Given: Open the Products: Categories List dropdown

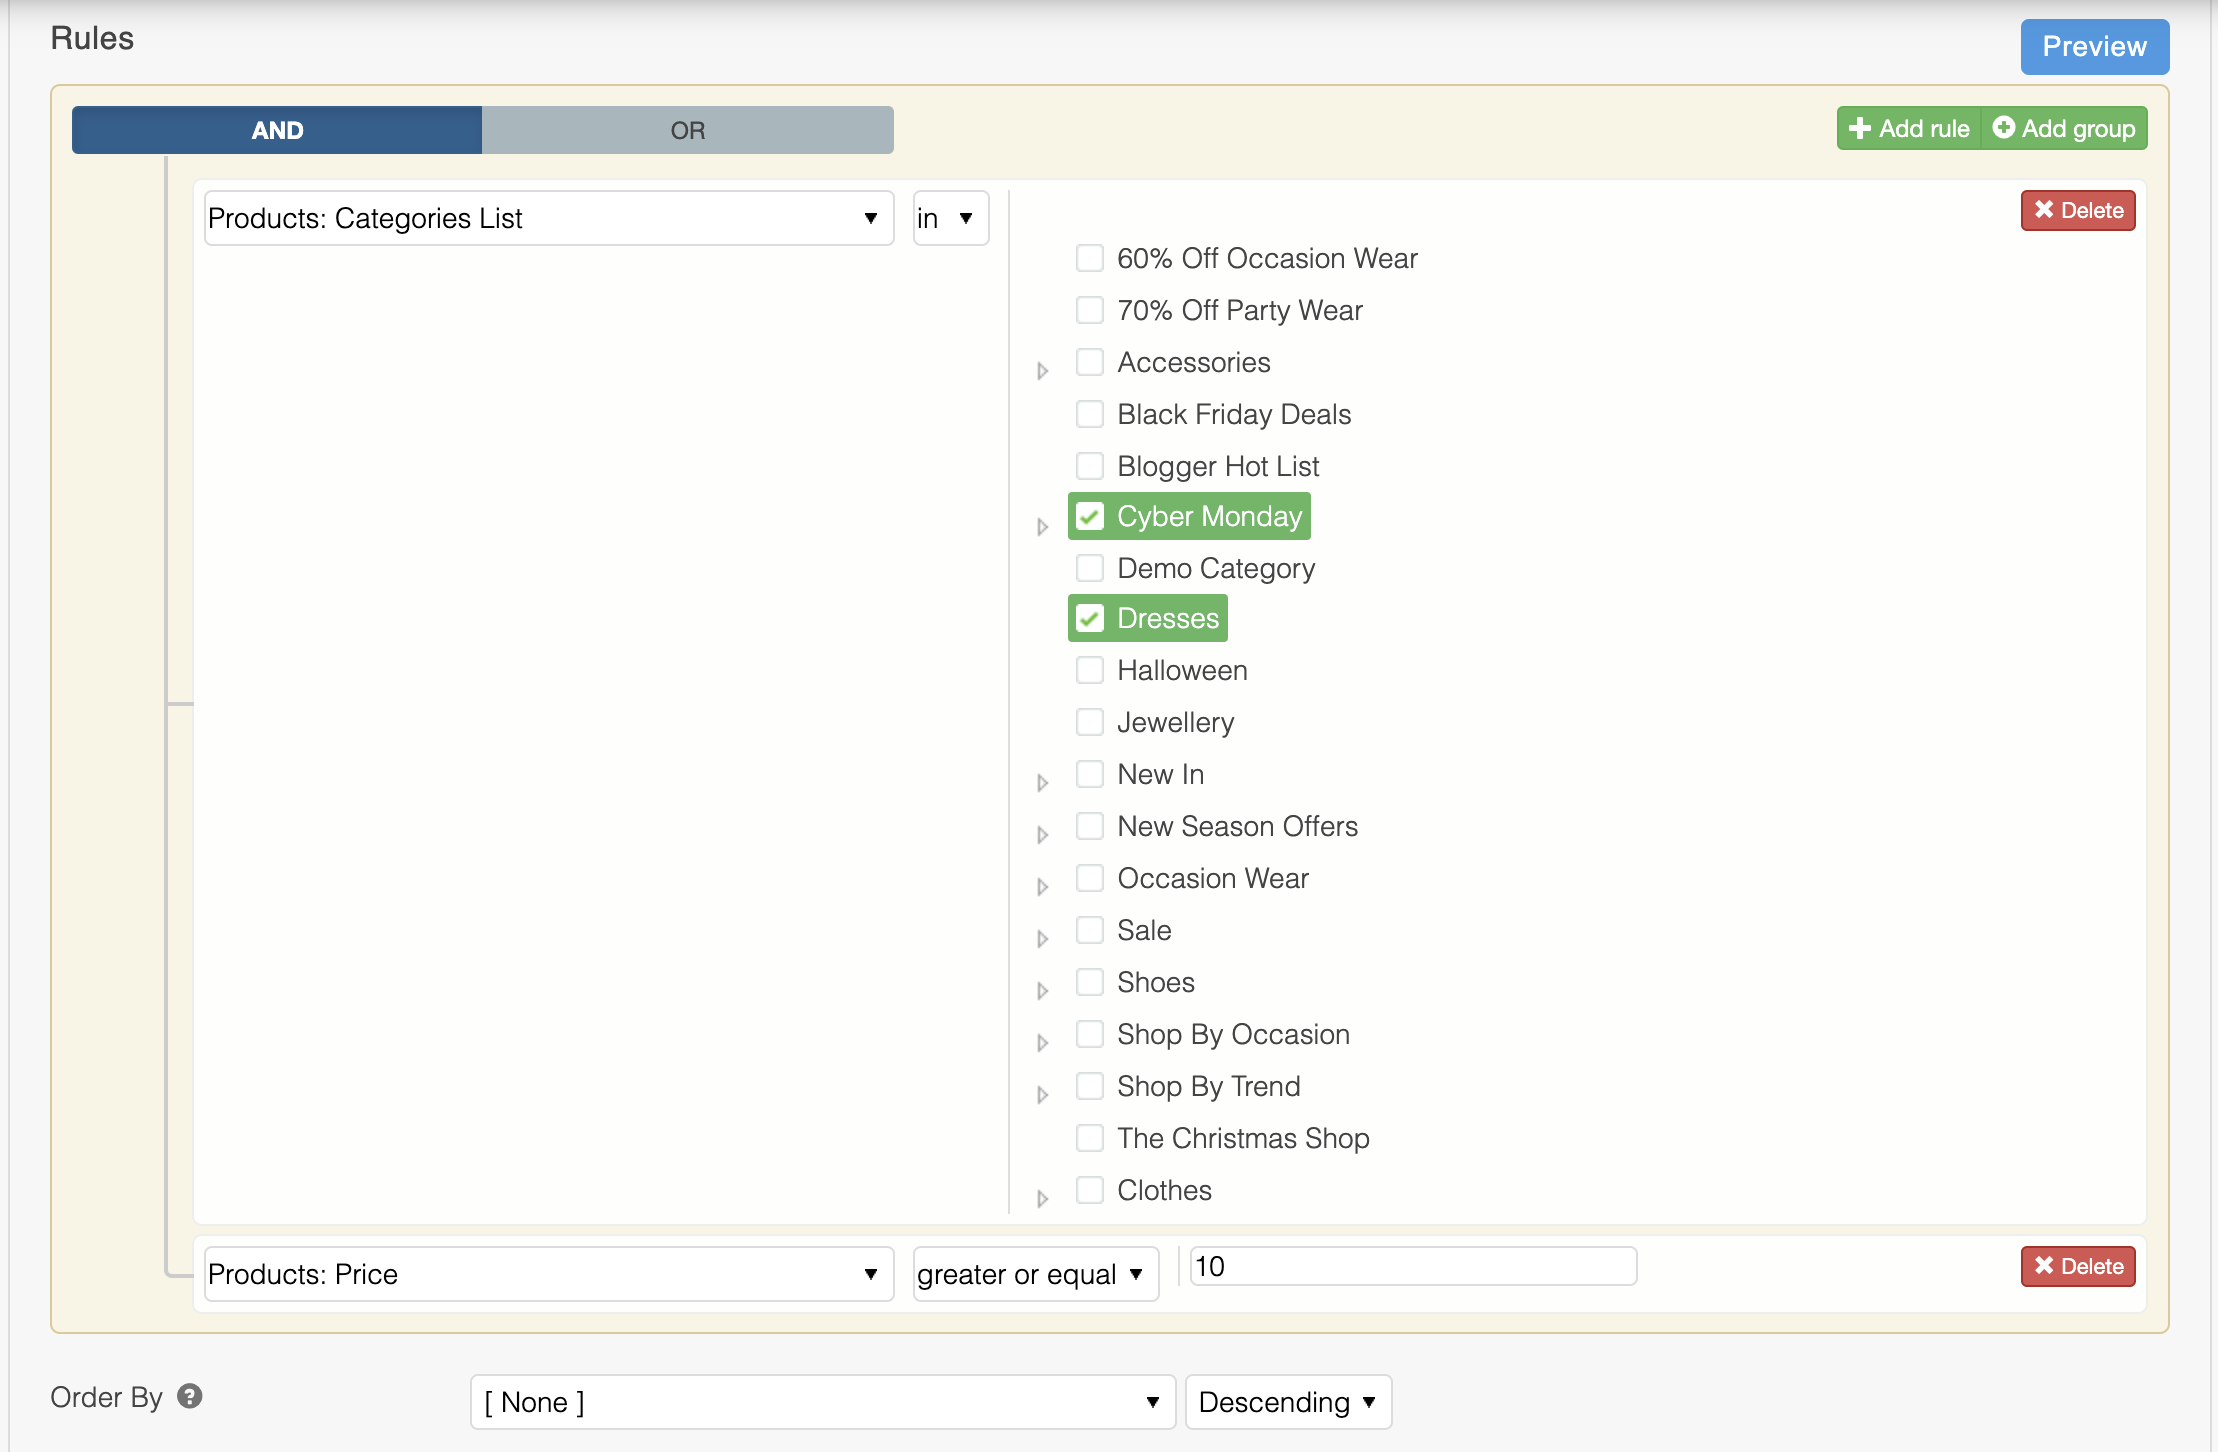Looking at the screenshot, I should pos(548,218).
